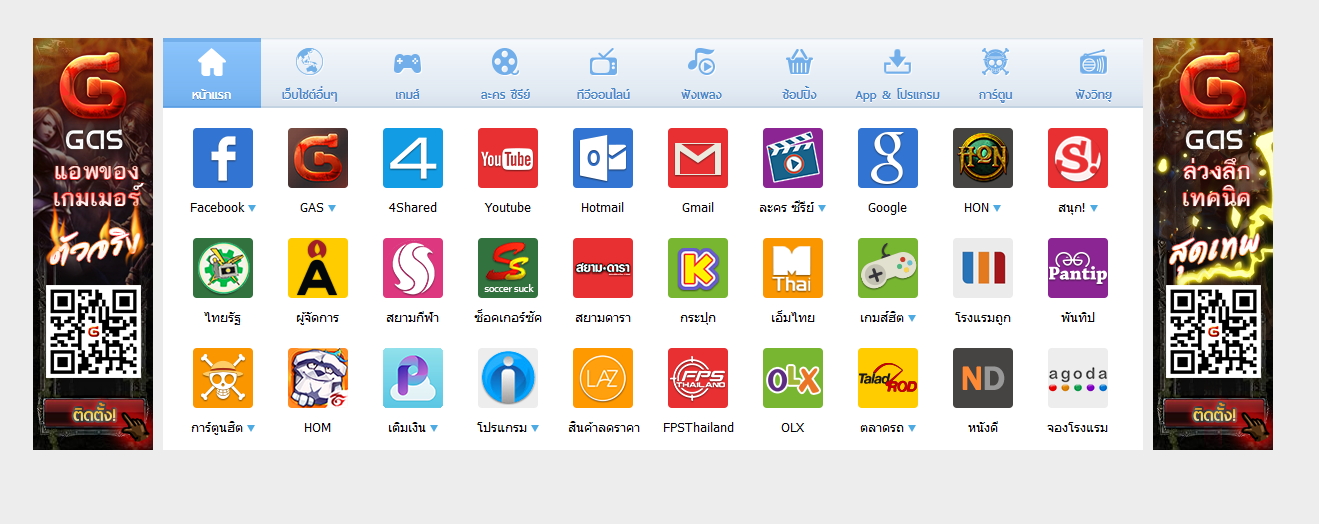
Task: Open the ละคร ซีรีย์ clapperboard tile icon
Action: click(x=793, y=158)
